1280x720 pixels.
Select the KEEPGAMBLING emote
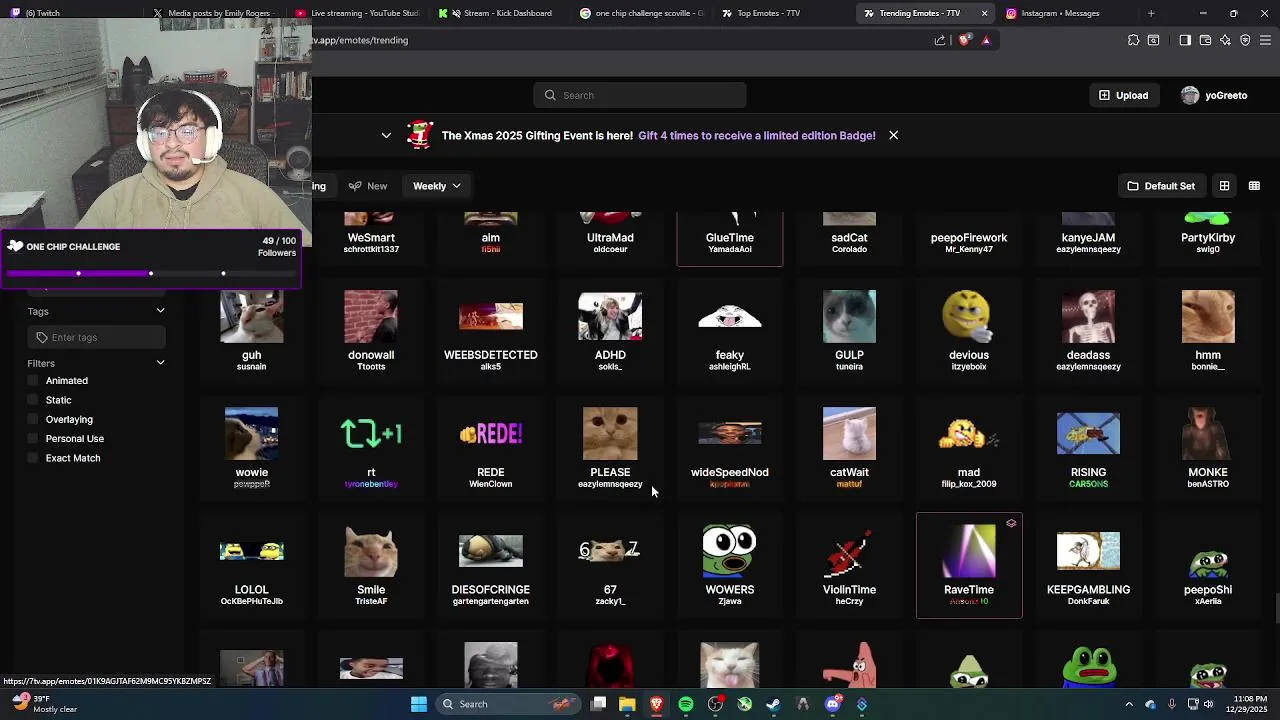coord(1088,565)
